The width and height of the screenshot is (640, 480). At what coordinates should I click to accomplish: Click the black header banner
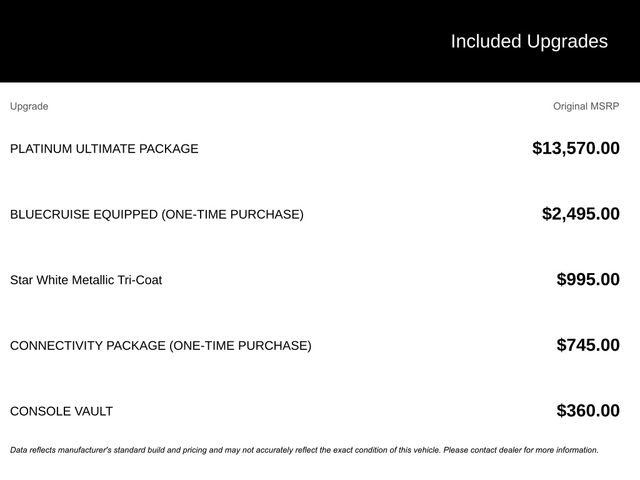click(320, 41)
